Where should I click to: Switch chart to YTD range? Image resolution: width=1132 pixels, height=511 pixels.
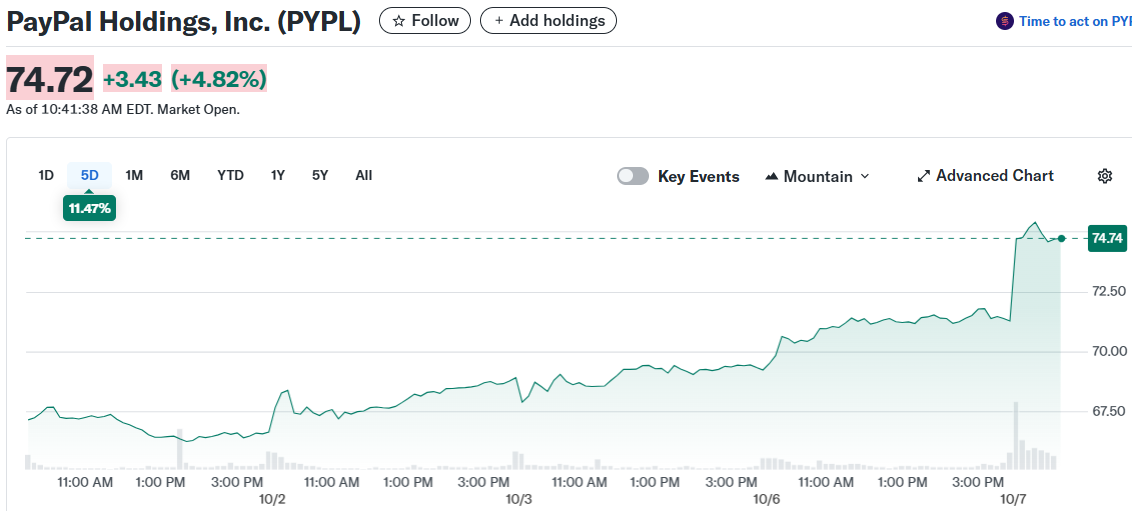click(x=230, y=175)
